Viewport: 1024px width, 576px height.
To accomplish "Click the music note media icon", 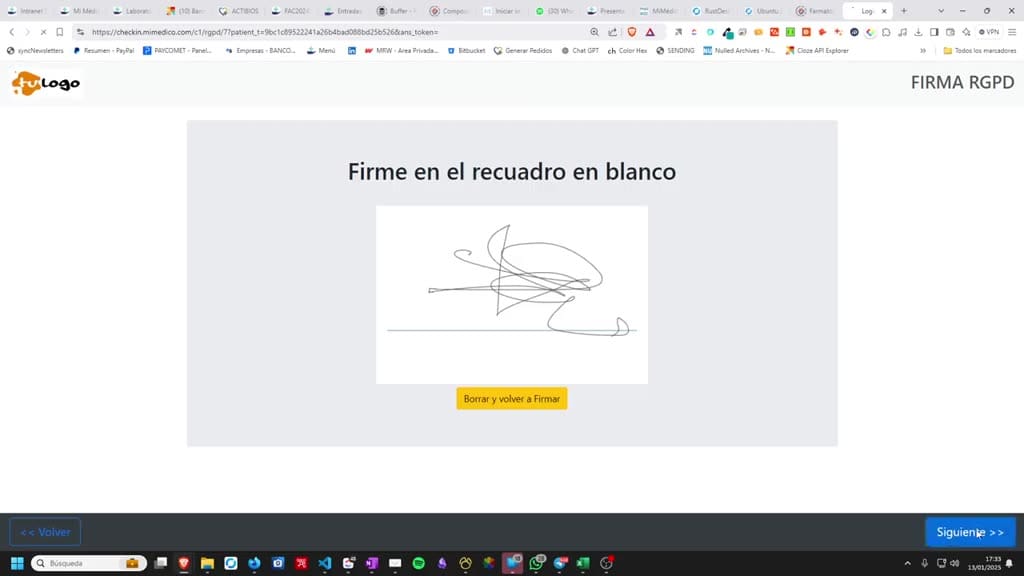I will [x=903, y=32].
